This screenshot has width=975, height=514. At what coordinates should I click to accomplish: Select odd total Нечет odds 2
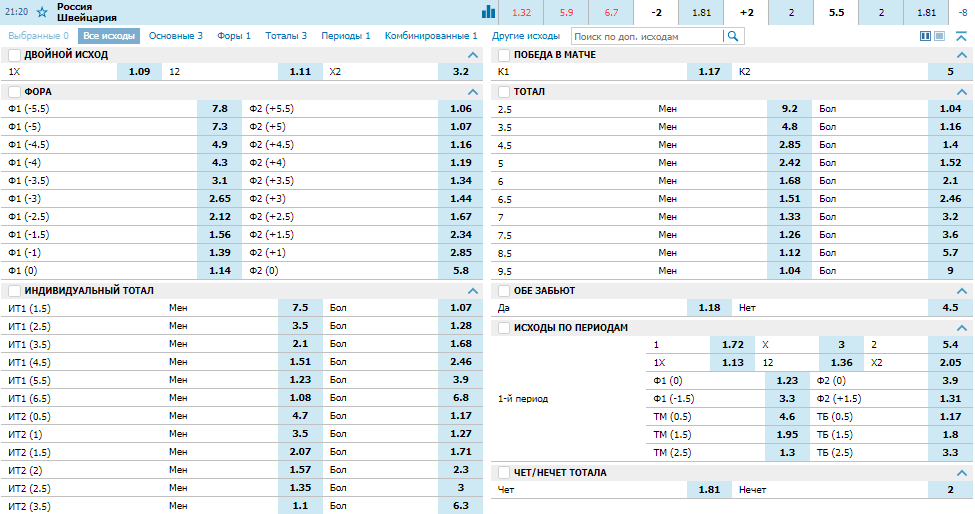(950, 490)
